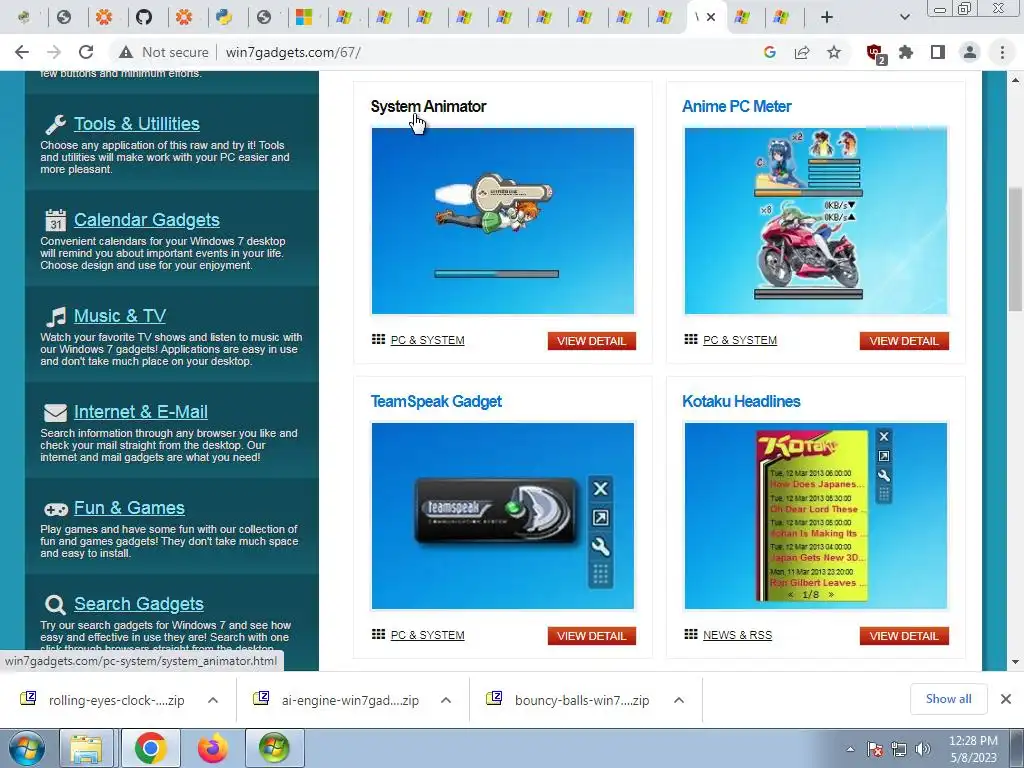Screen dimensions: 1024x768
Task: Open the uBlock extension icon
Action: pyautogui.click(x=874, y=53)
